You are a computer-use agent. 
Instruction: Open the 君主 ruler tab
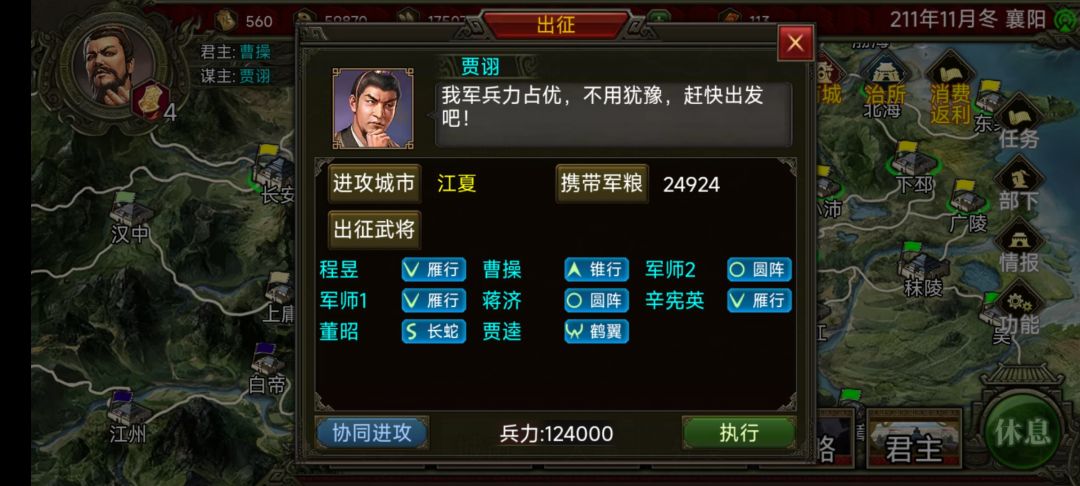click(x=913, y=438)
